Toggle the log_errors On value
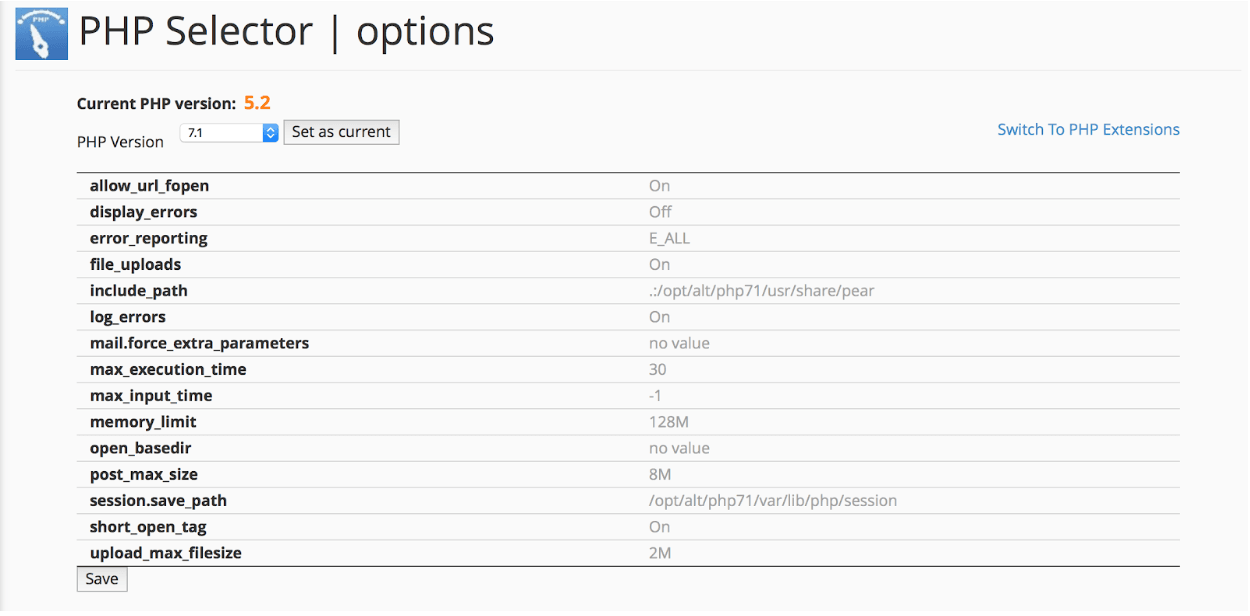Viewport: 1250px width, 616px height. coord(659,317)
